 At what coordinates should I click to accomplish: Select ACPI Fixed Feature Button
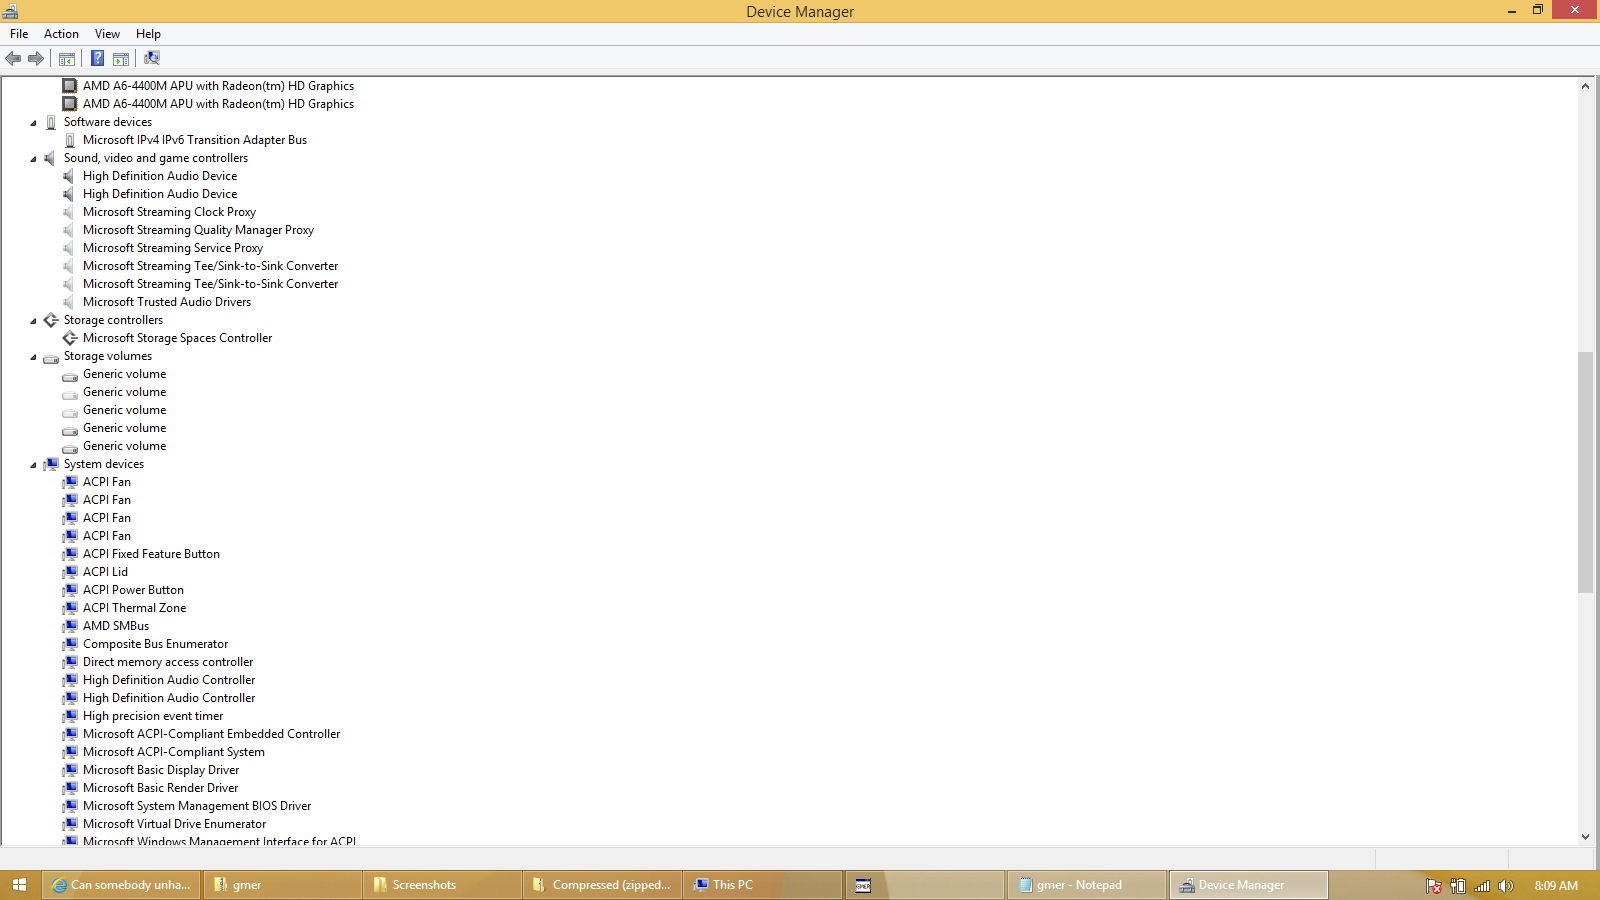[151, 554]
